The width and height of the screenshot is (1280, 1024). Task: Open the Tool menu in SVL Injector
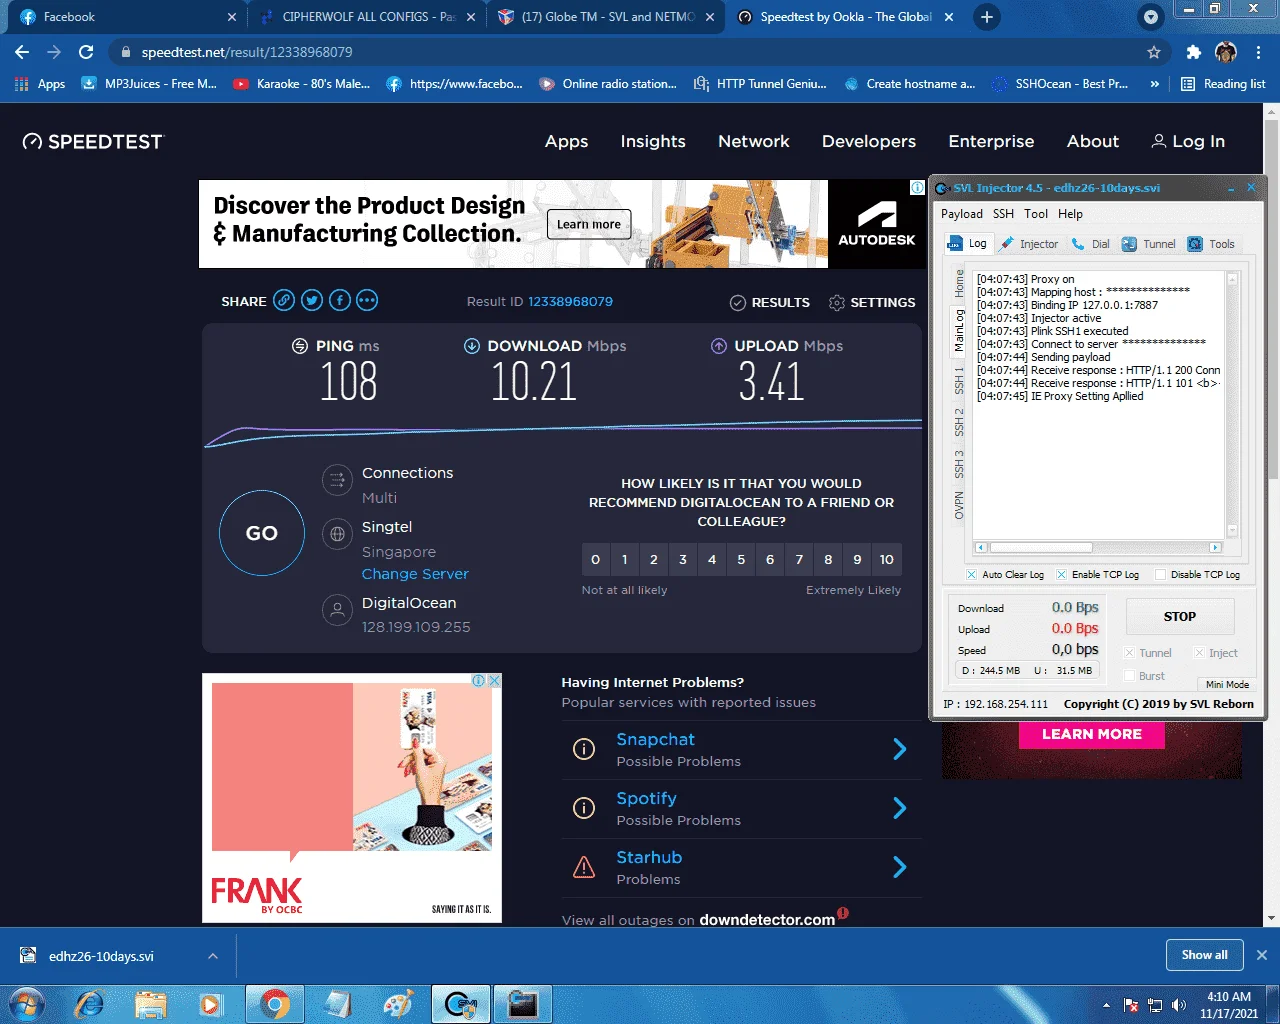(x=1036, y=214)
